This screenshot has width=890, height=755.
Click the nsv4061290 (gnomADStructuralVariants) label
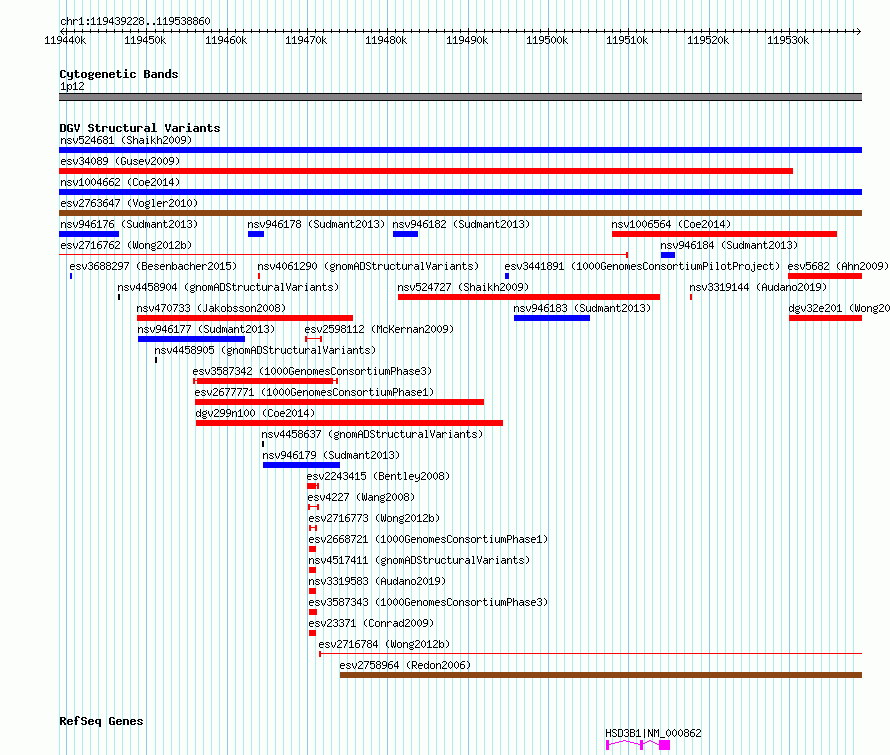368,266
